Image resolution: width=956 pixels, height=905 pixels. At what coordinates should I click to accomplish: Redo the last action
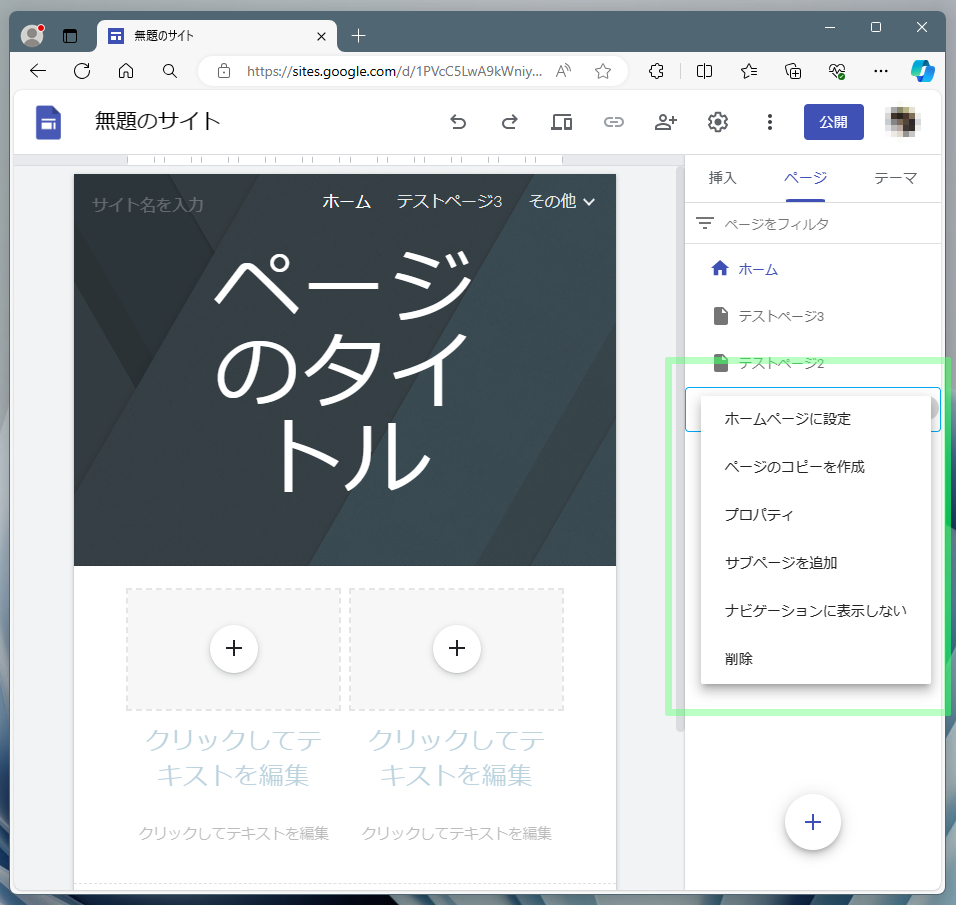pyautogui.click(x=510, y=123)
